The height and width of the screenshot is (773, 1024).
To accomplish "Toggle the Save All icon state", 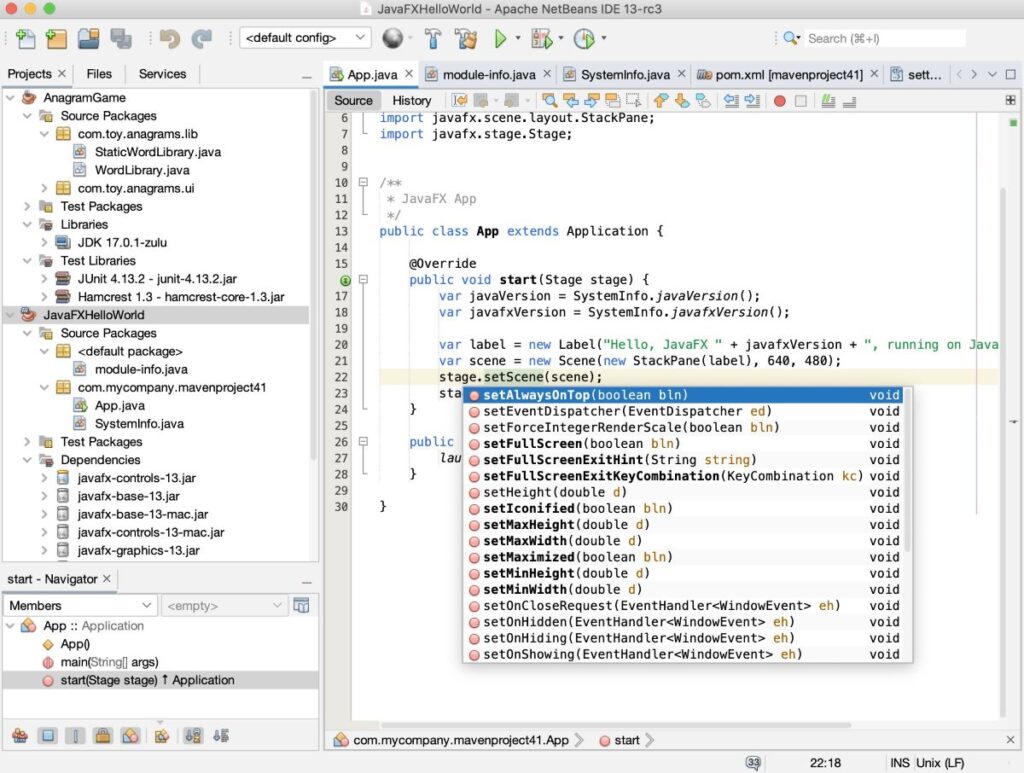I will [x=121, y=38].
